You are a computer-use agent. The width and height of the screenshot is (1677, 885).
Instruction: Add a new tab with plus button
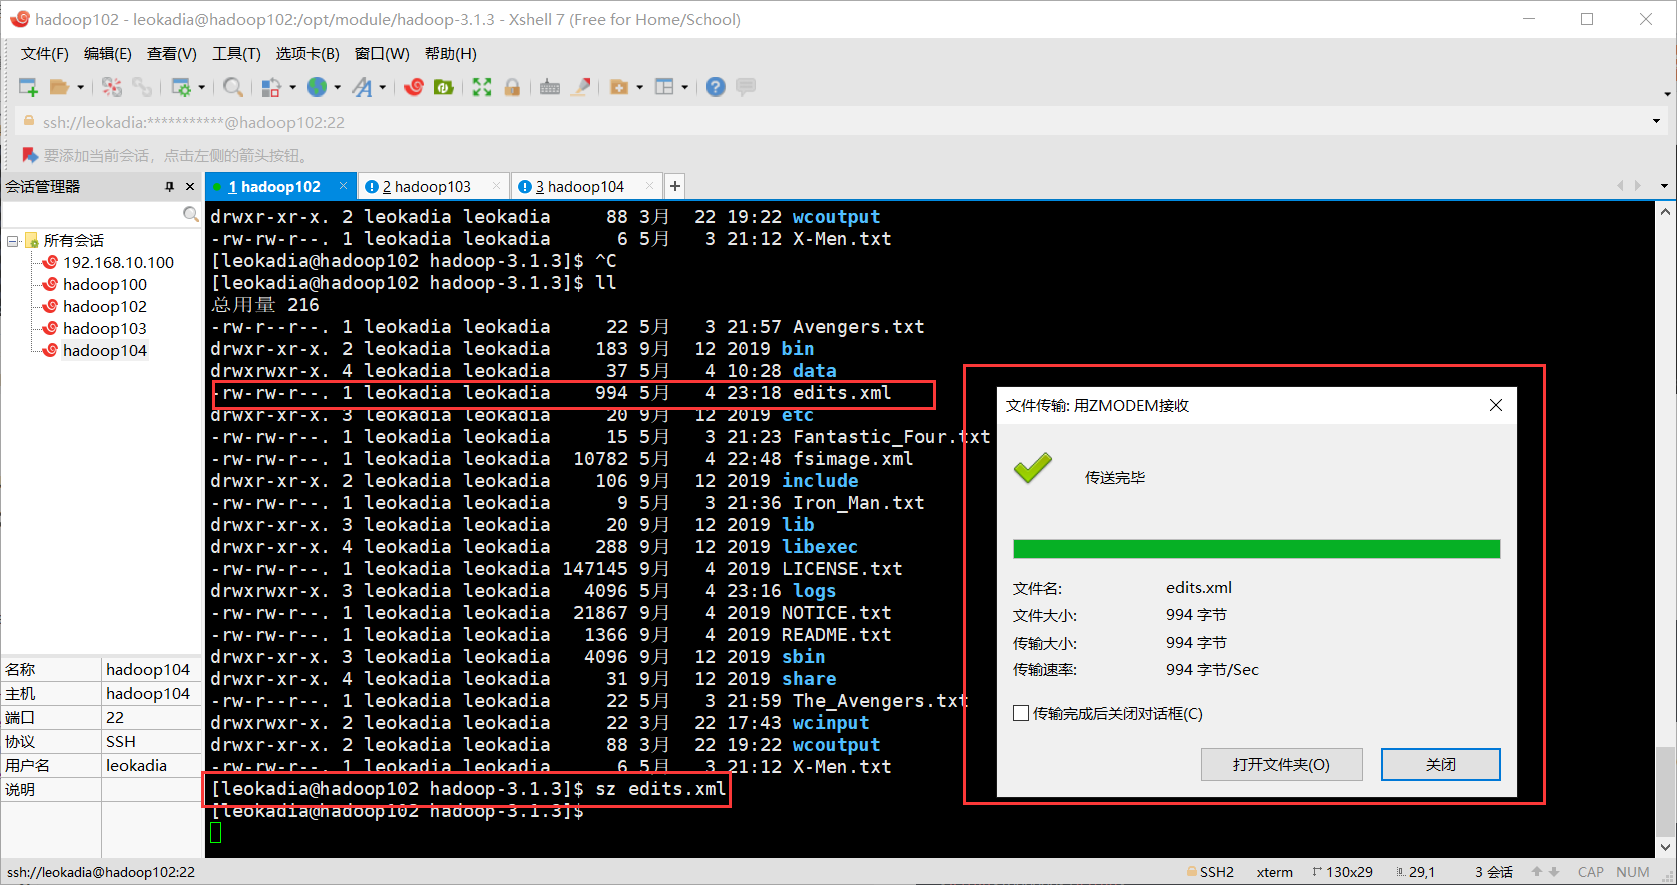[x=675, y=186]
